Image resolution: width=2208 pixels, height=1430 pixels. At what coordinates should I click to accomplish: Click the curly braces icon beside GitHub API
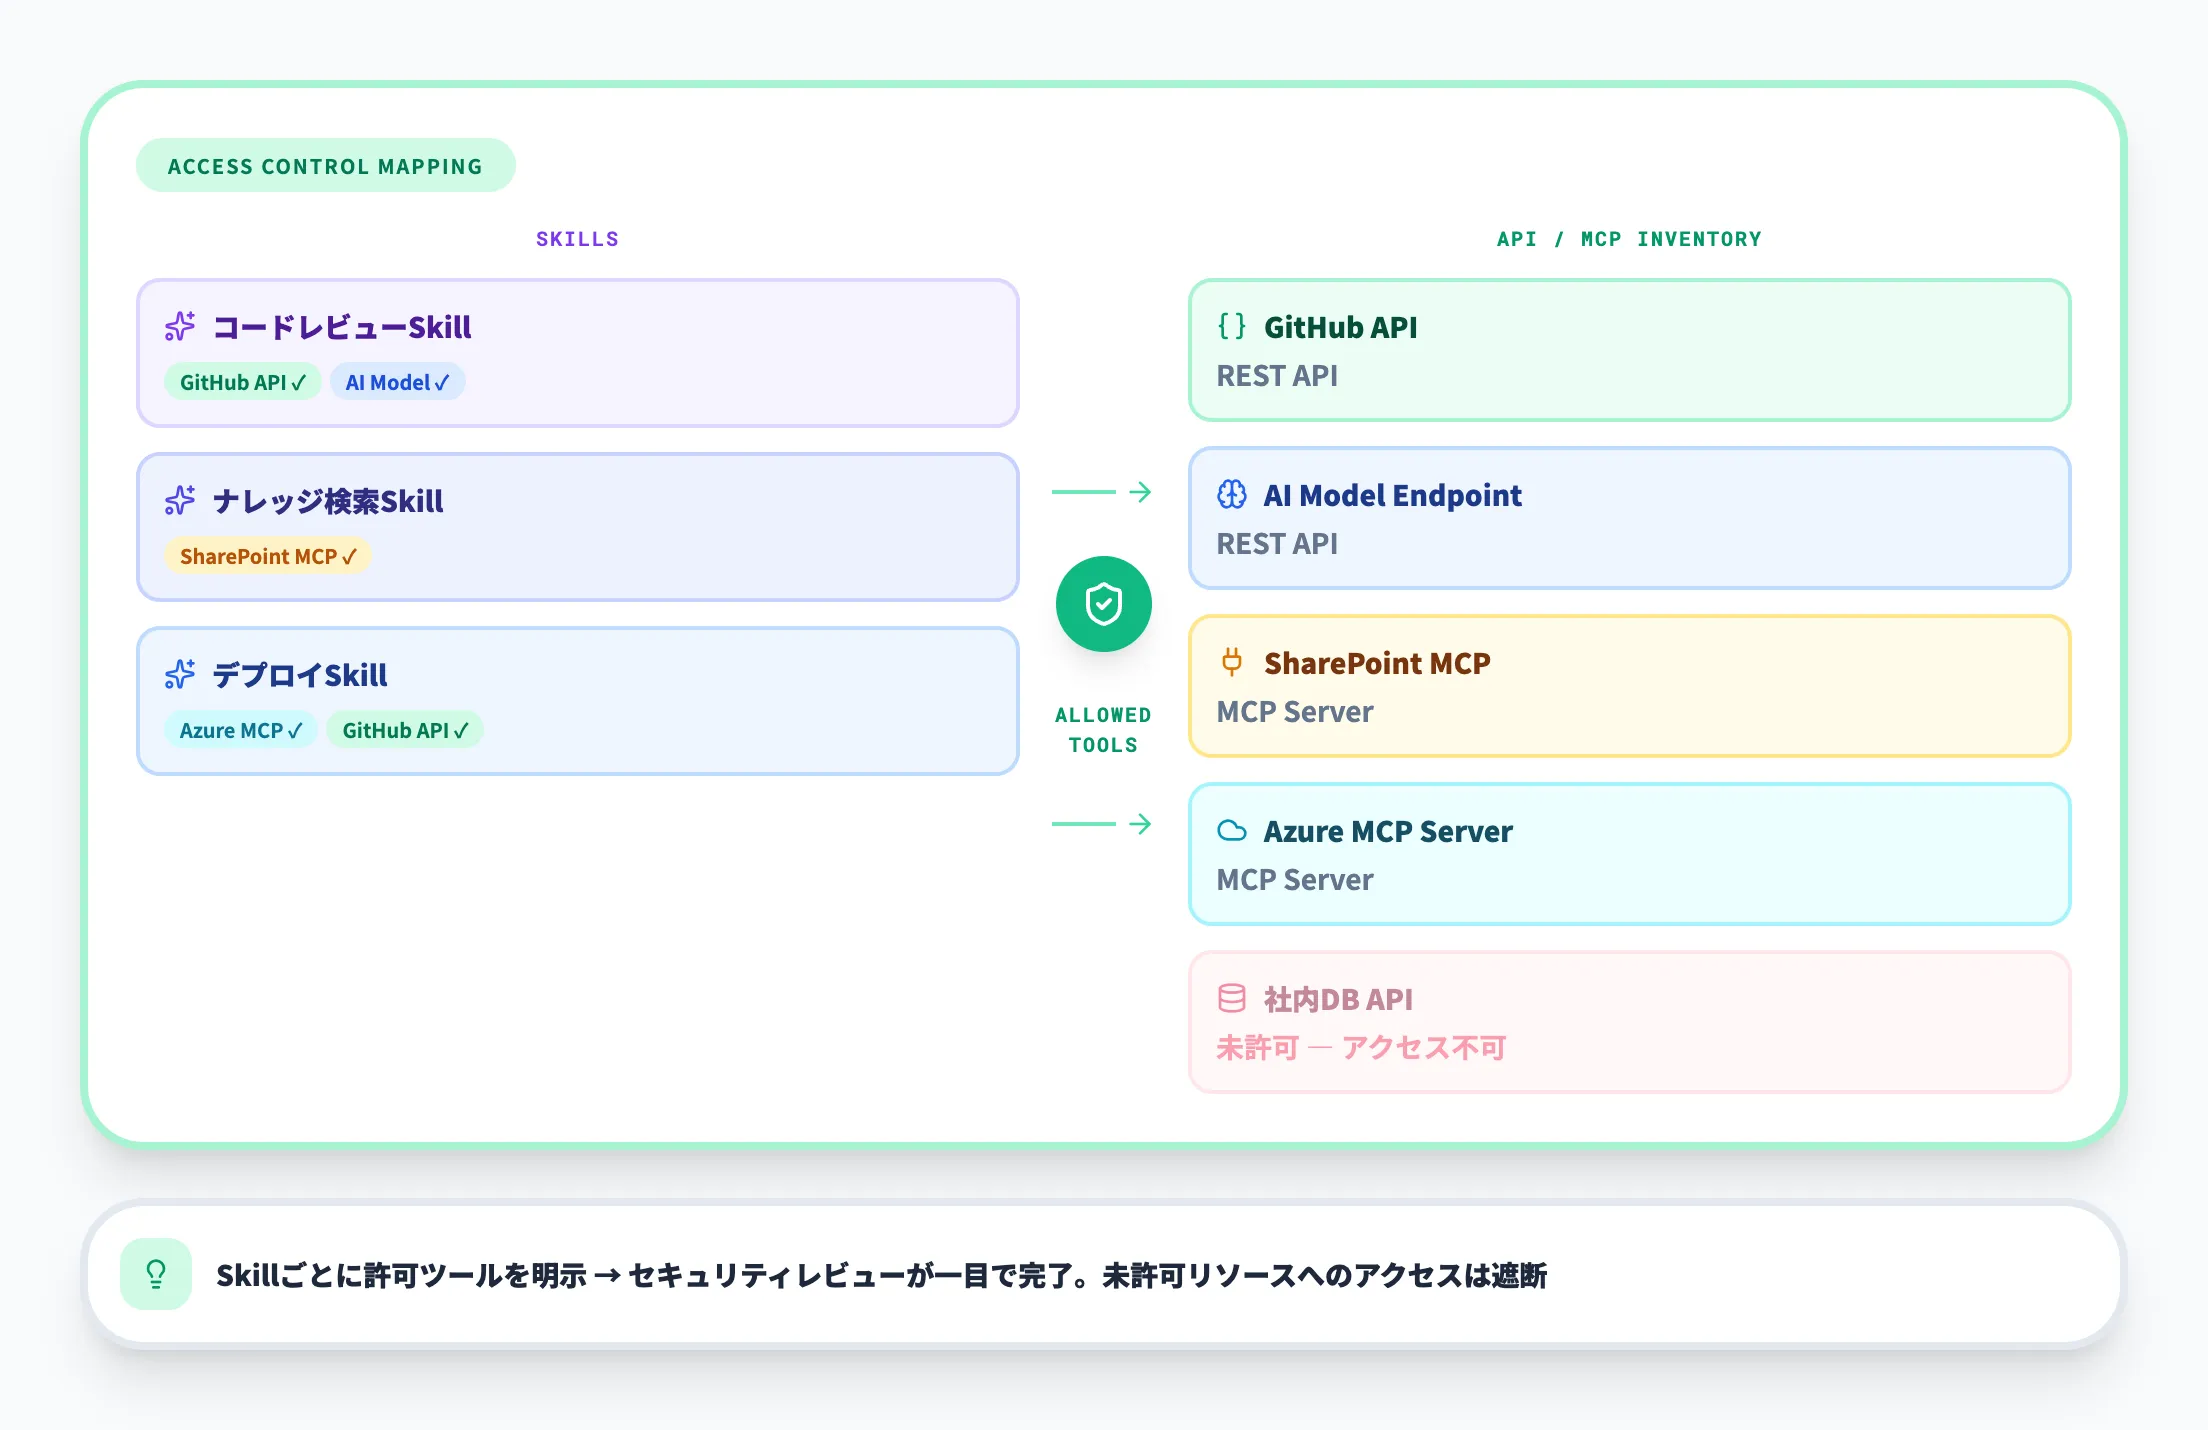pyautogui.click(x=1231, y=326)
